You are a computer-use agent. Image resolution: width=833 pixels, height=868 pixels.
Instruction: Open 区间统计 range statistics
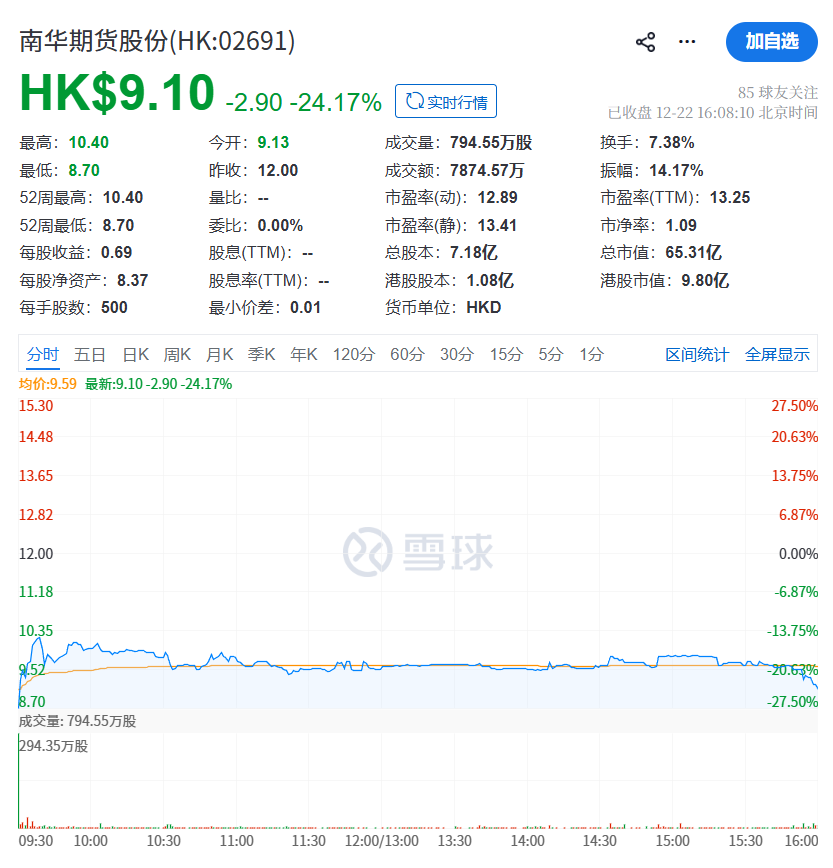(697, 355)
